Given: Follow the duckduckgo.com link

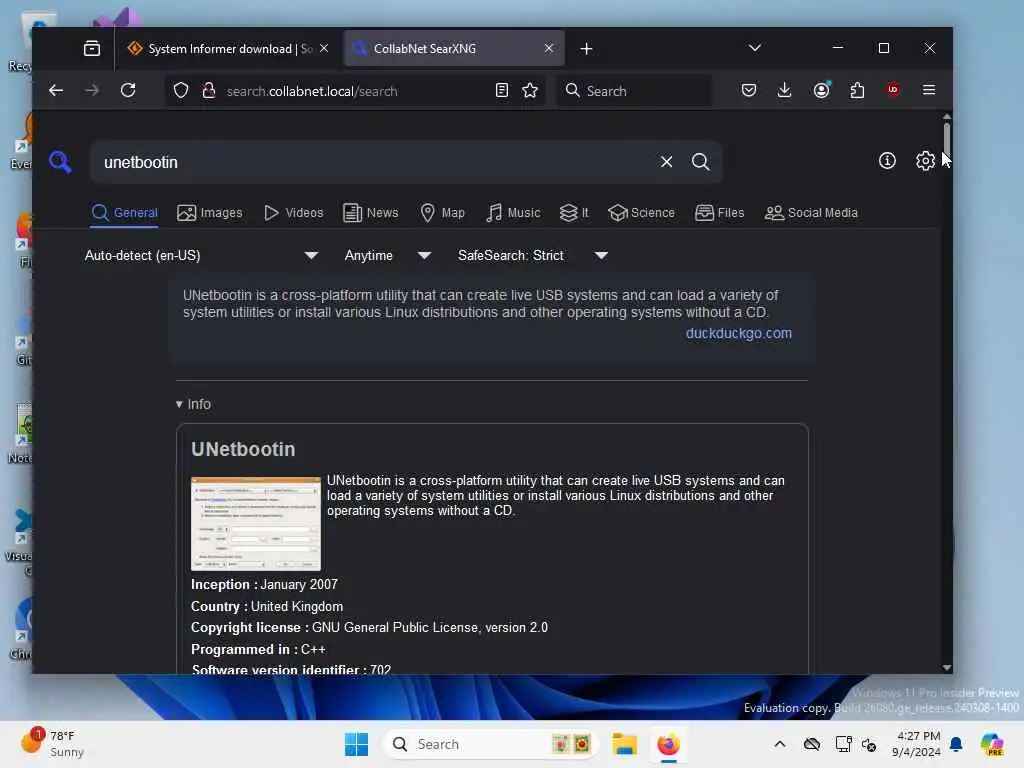Looking at the screenshot, I should 739,333.
